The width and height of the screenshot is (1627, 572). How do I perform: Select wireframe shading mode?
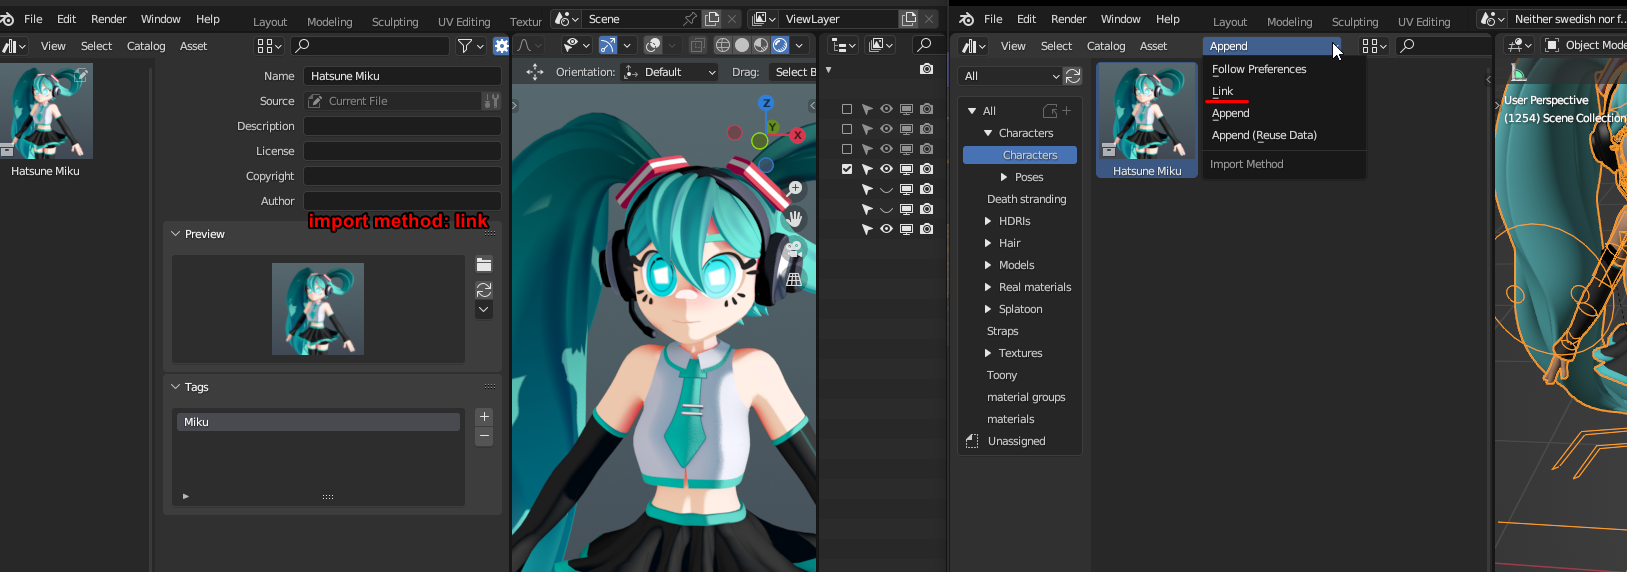(723, 45)
